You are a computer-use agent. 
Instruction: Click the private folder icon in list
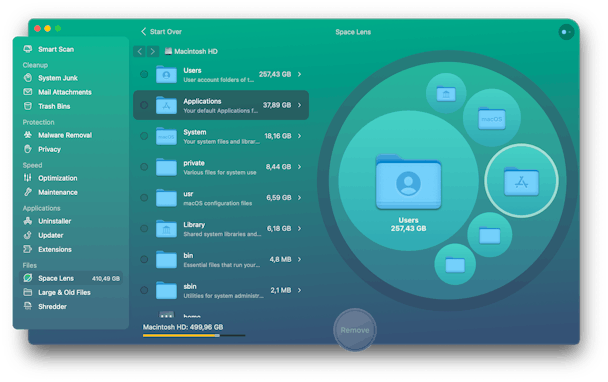[166, 167]
